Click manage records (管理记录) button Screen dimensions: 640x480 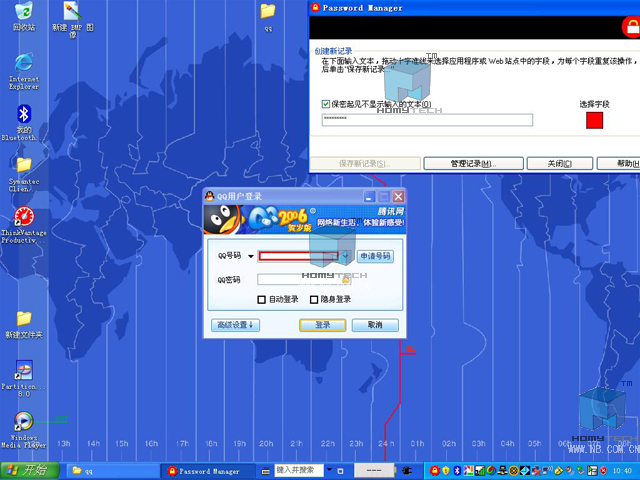(x=473, y=163)
